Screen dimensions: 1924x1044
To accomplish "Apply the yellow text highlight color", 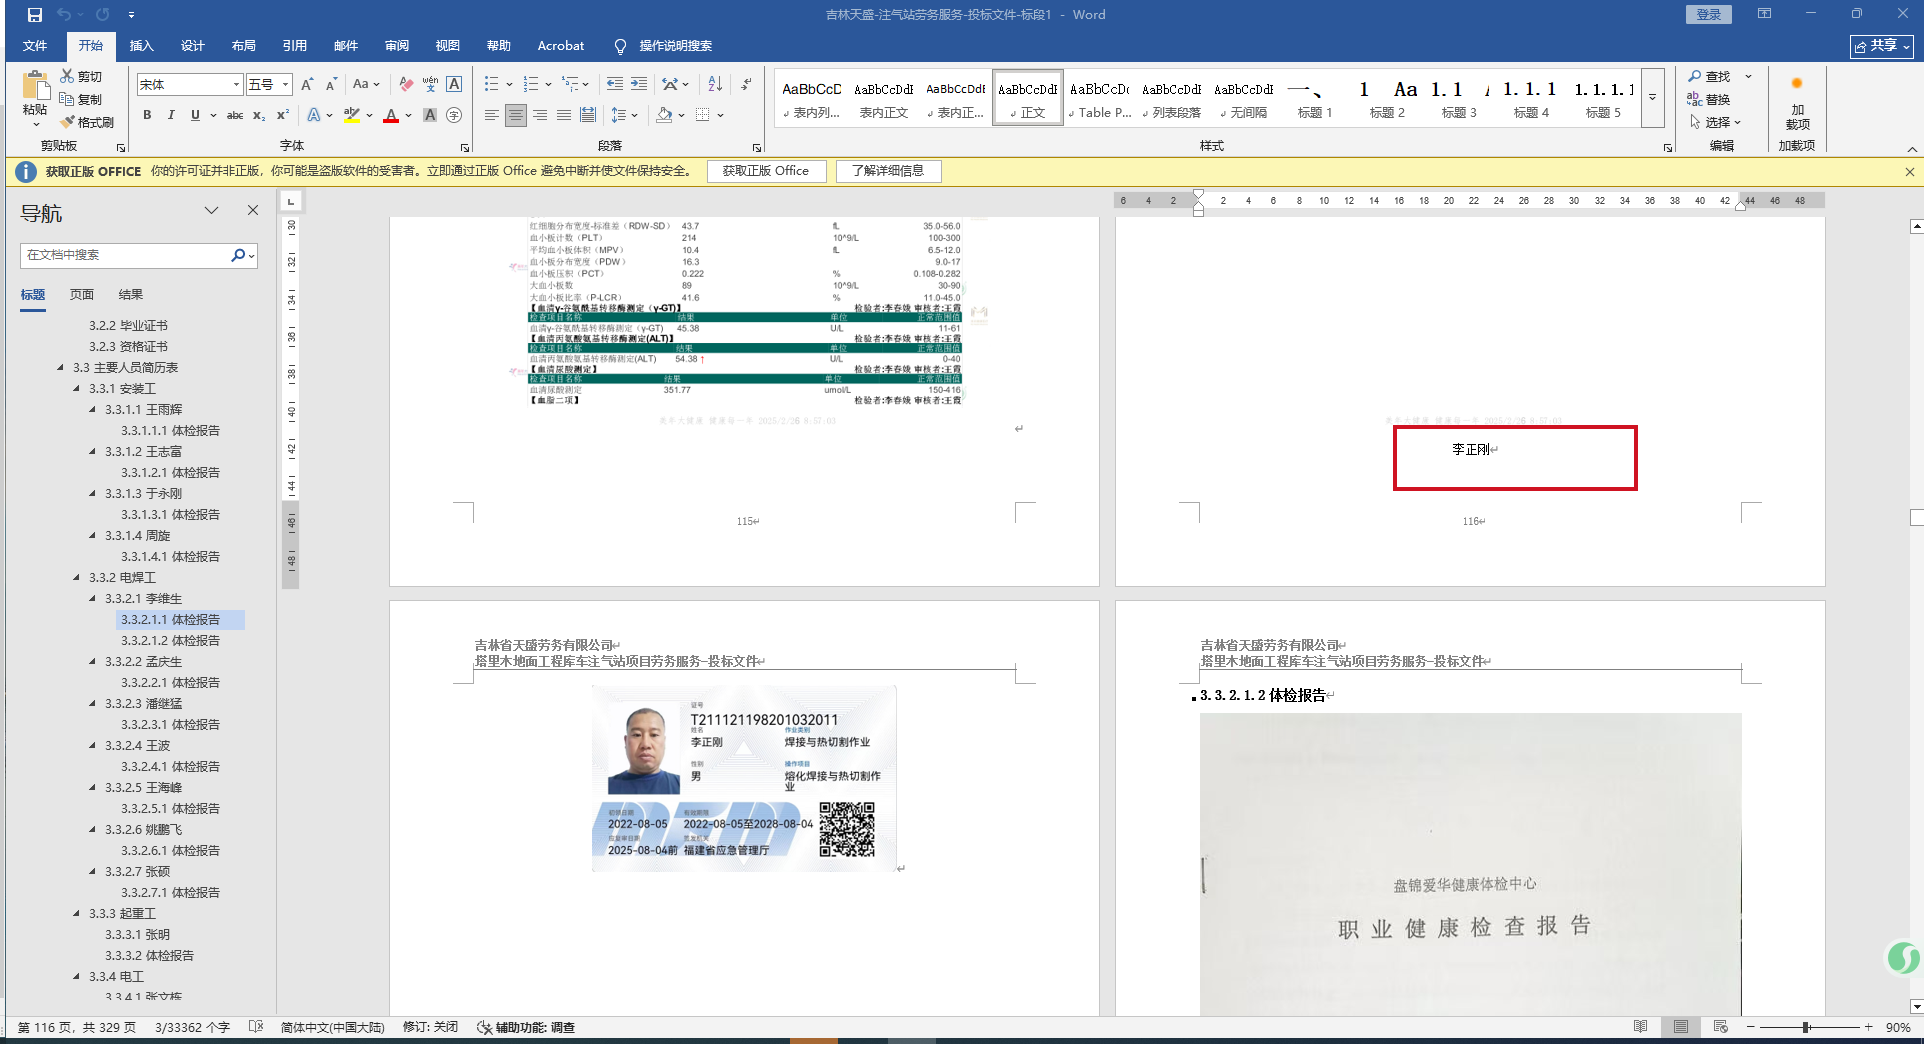I will pyautogui.click(x=351, y=115).
